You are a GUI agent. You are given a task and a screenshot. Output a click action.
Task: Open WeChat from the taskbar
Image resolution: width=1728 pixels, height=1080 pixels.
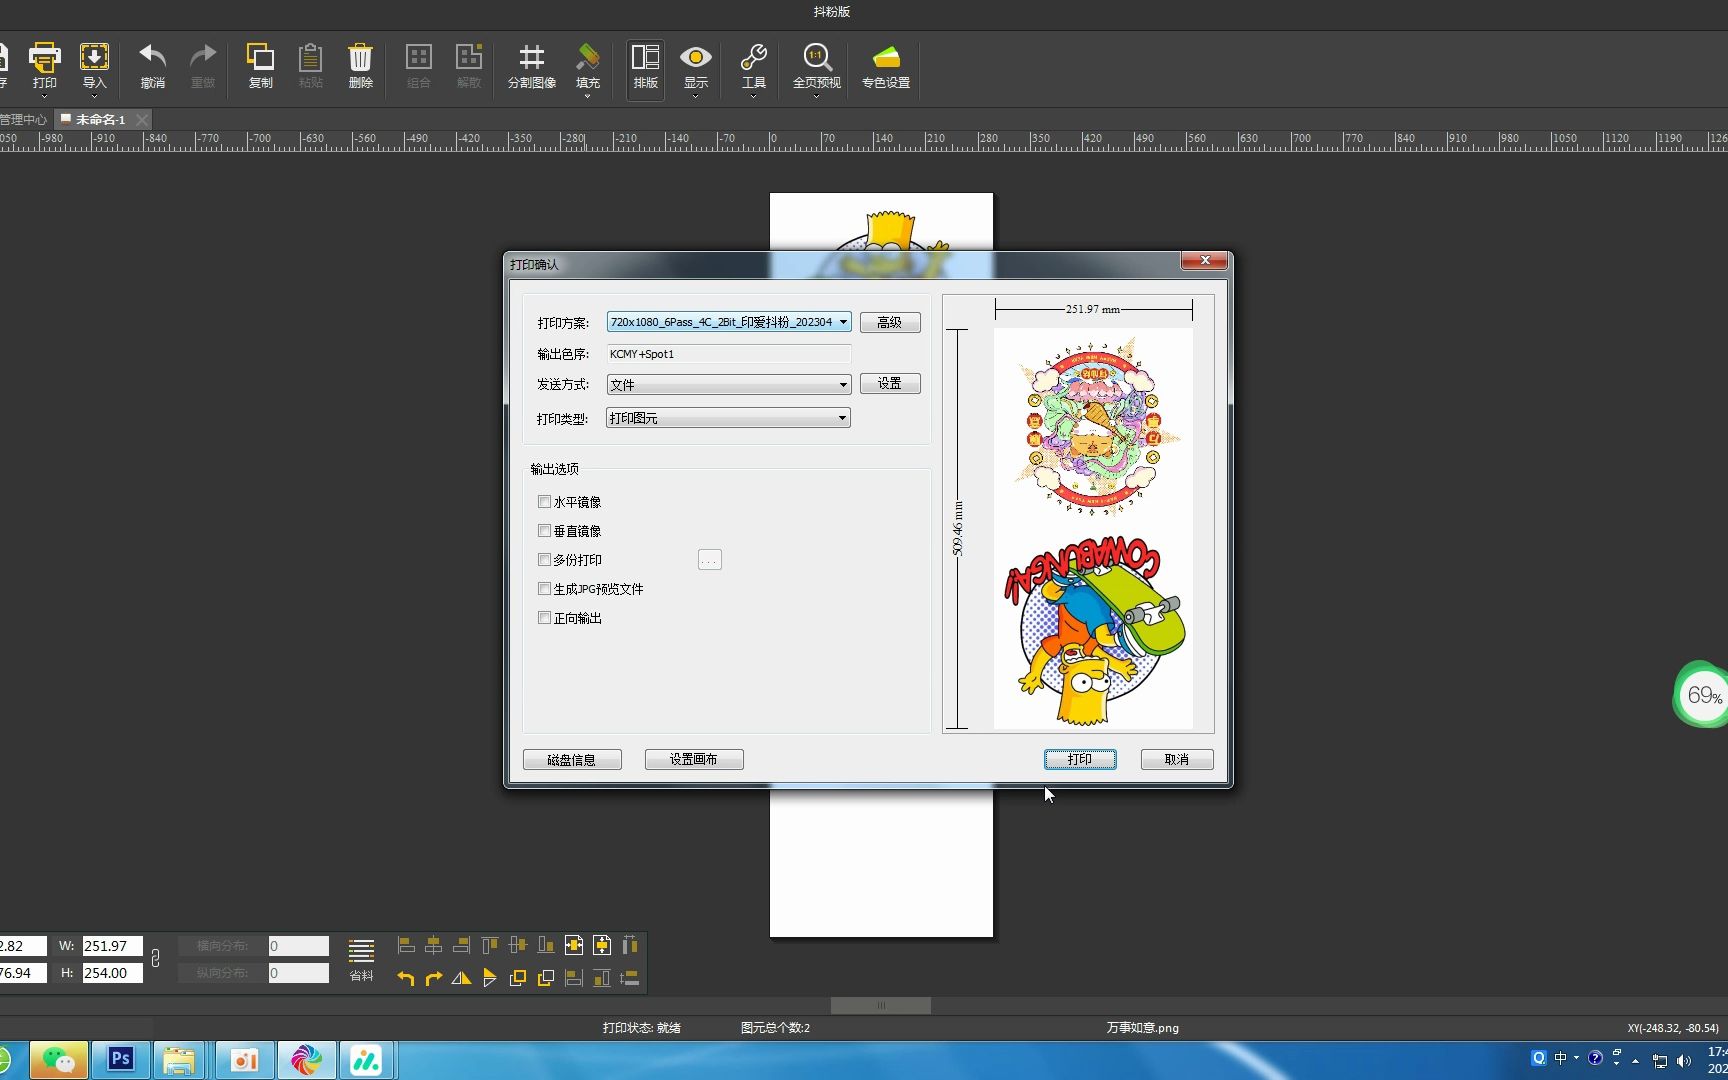click(59, 1060)
